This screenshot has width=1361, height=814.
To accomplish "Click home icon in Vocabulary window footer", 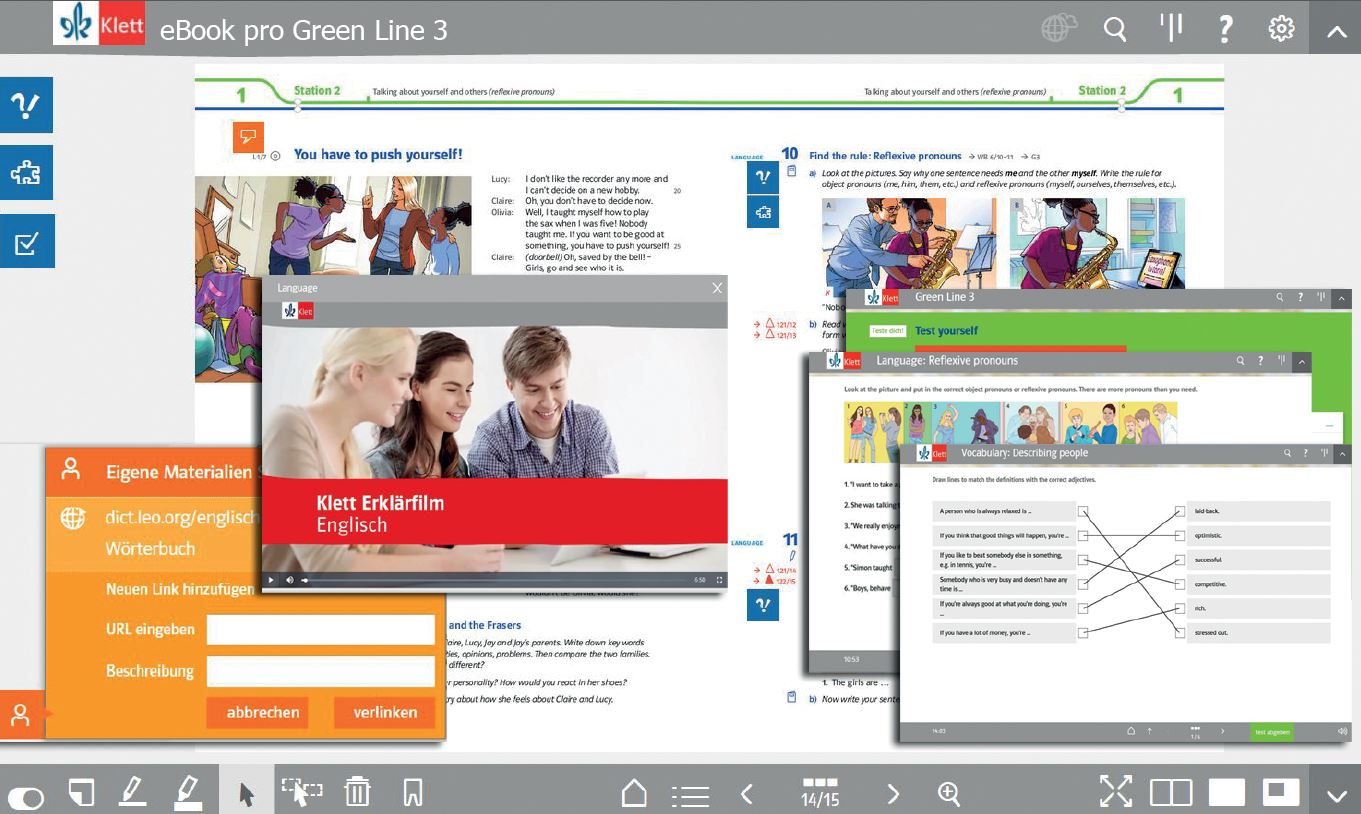I will (x=1131, y=731).
